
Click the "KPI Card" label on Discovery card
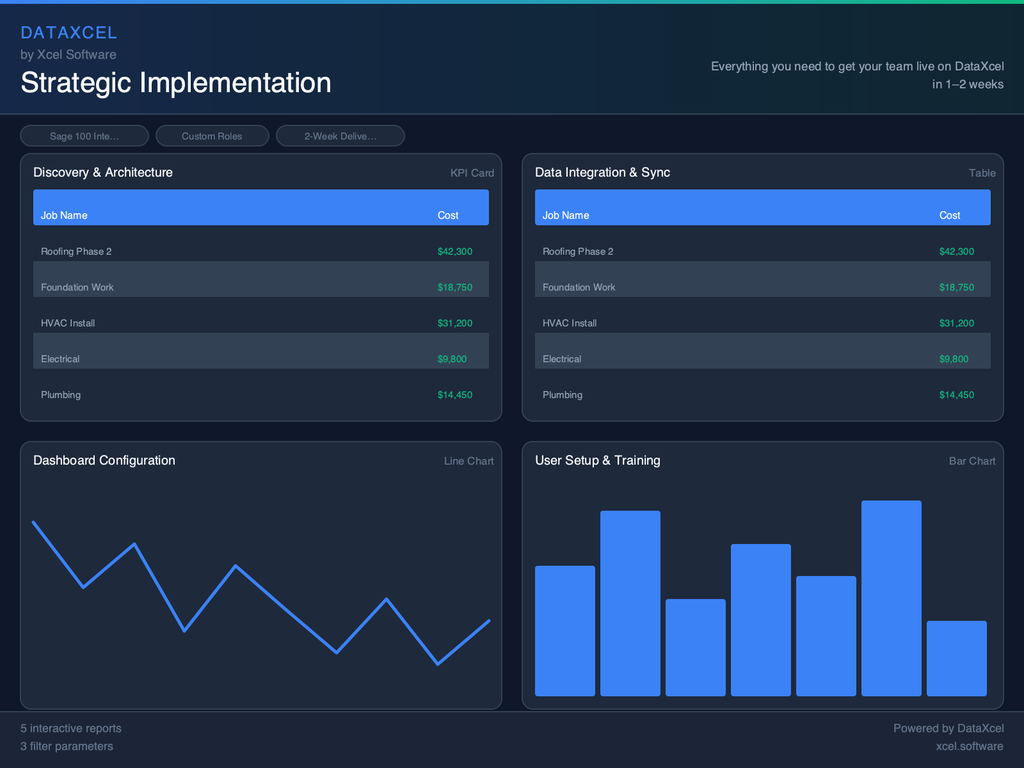[471, 172]
